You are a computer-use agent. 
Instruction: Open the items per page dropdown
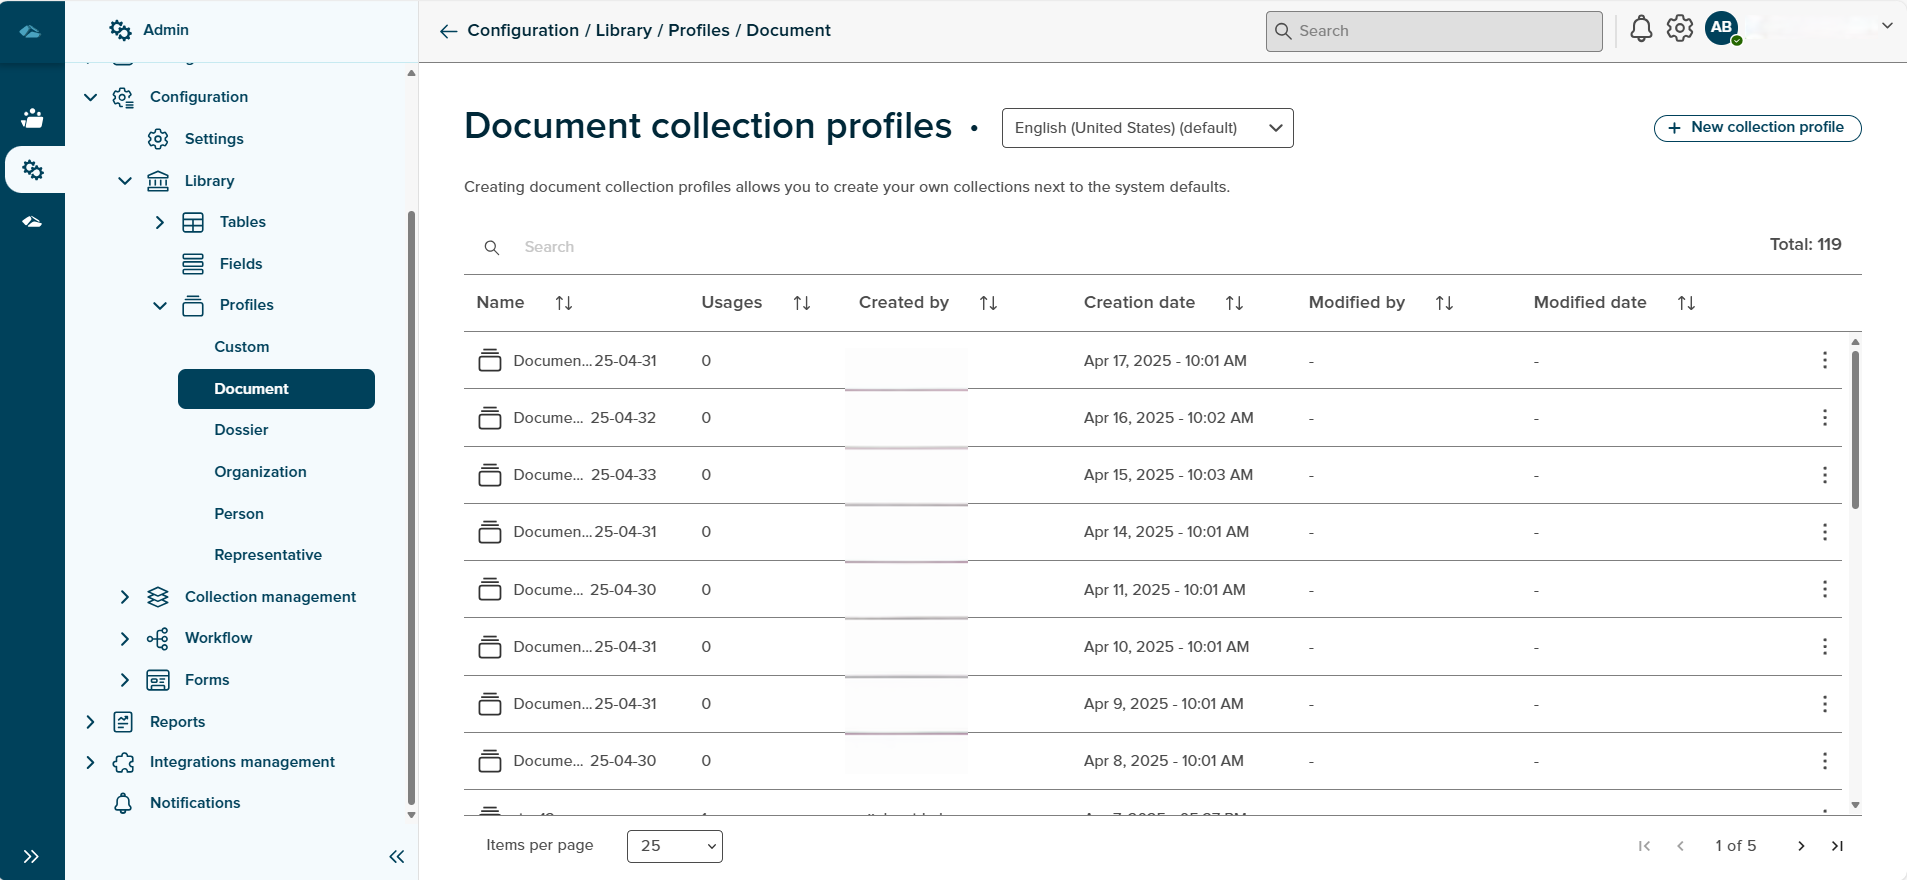675,846
